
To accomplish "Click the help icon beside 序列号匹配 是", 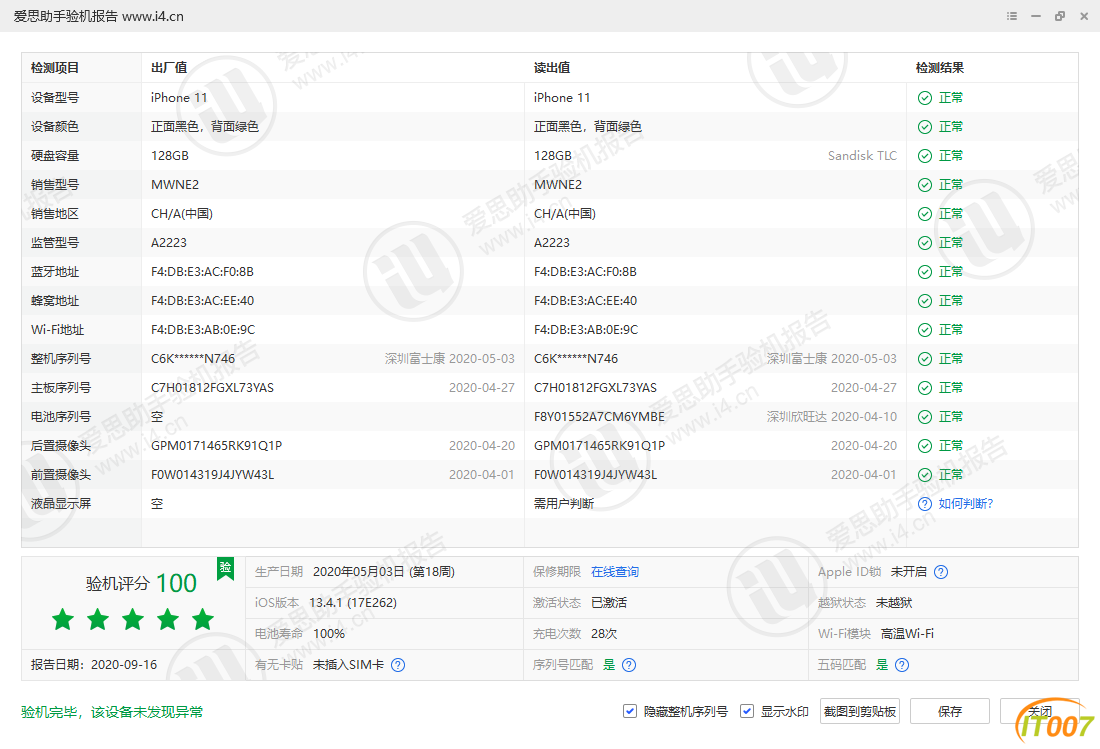I will [x=629, y=665].
